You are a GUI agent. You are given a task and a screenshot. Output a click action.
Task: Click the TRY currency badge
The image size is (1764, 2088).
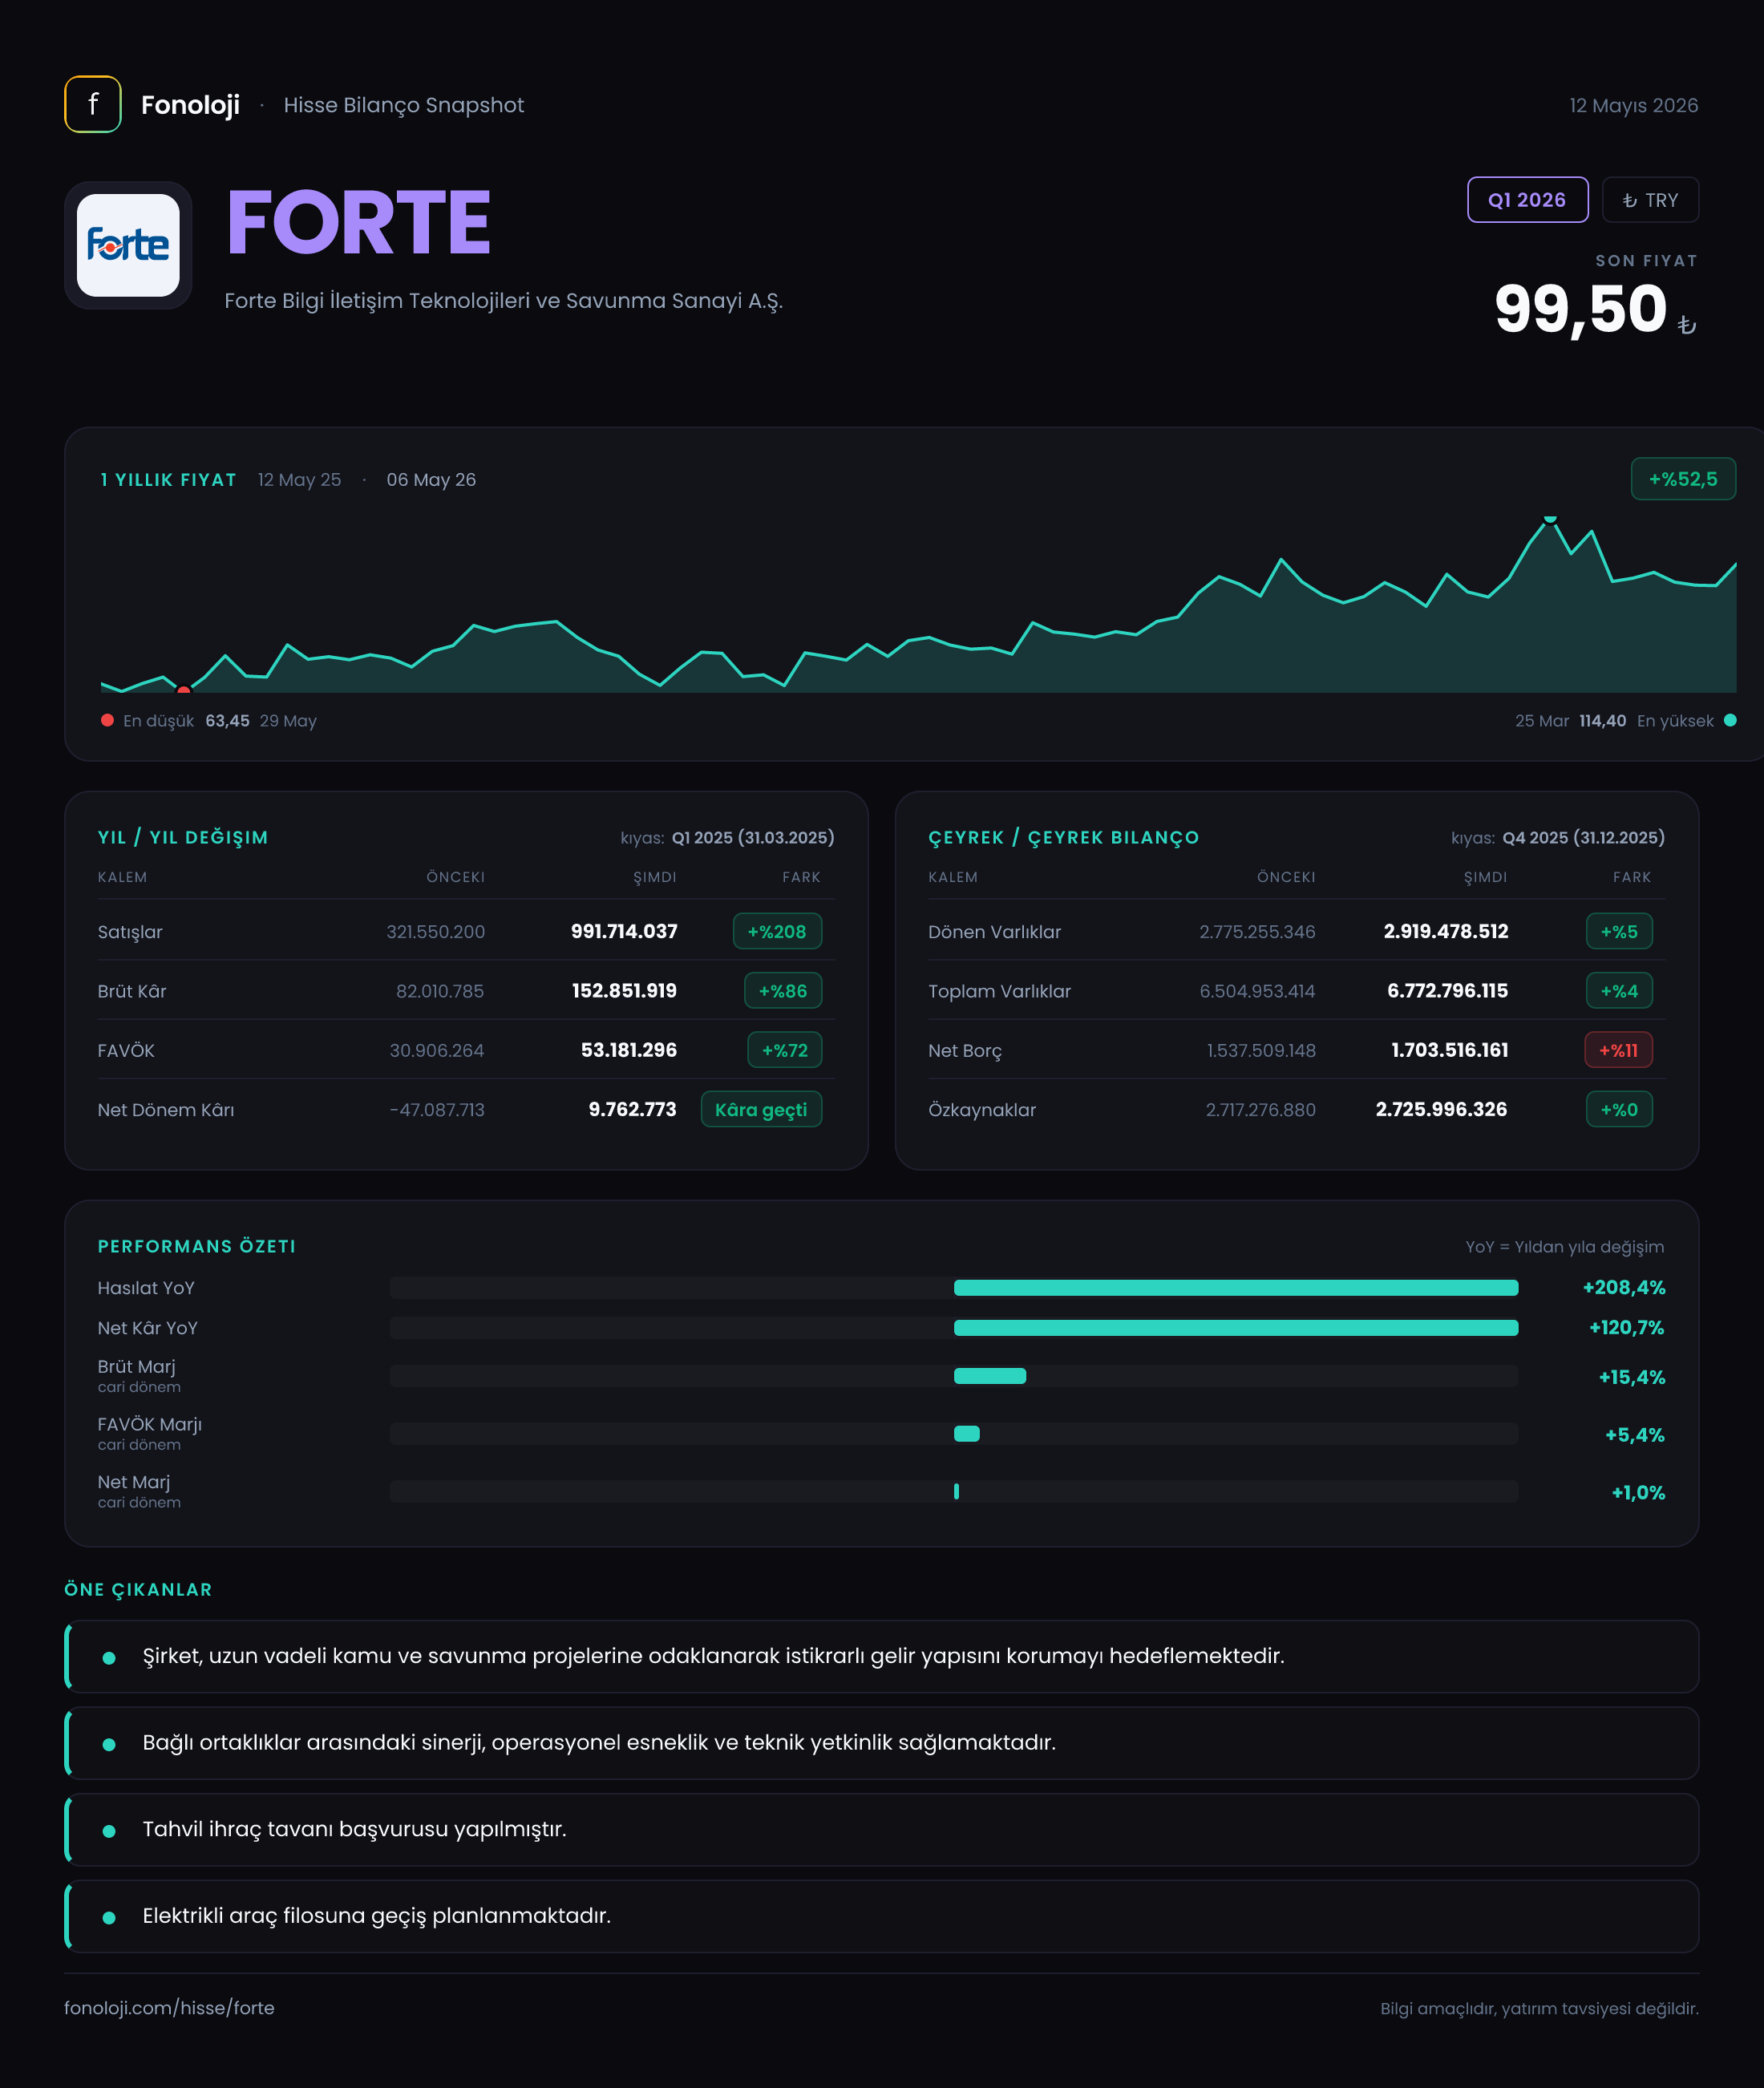pyautogui.click(x=1650, y=200)
